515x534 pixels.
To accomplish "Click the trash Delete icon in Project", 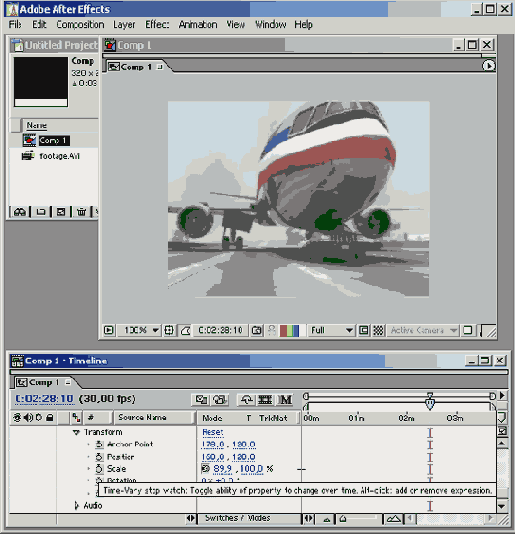I will tap(81, 212).
